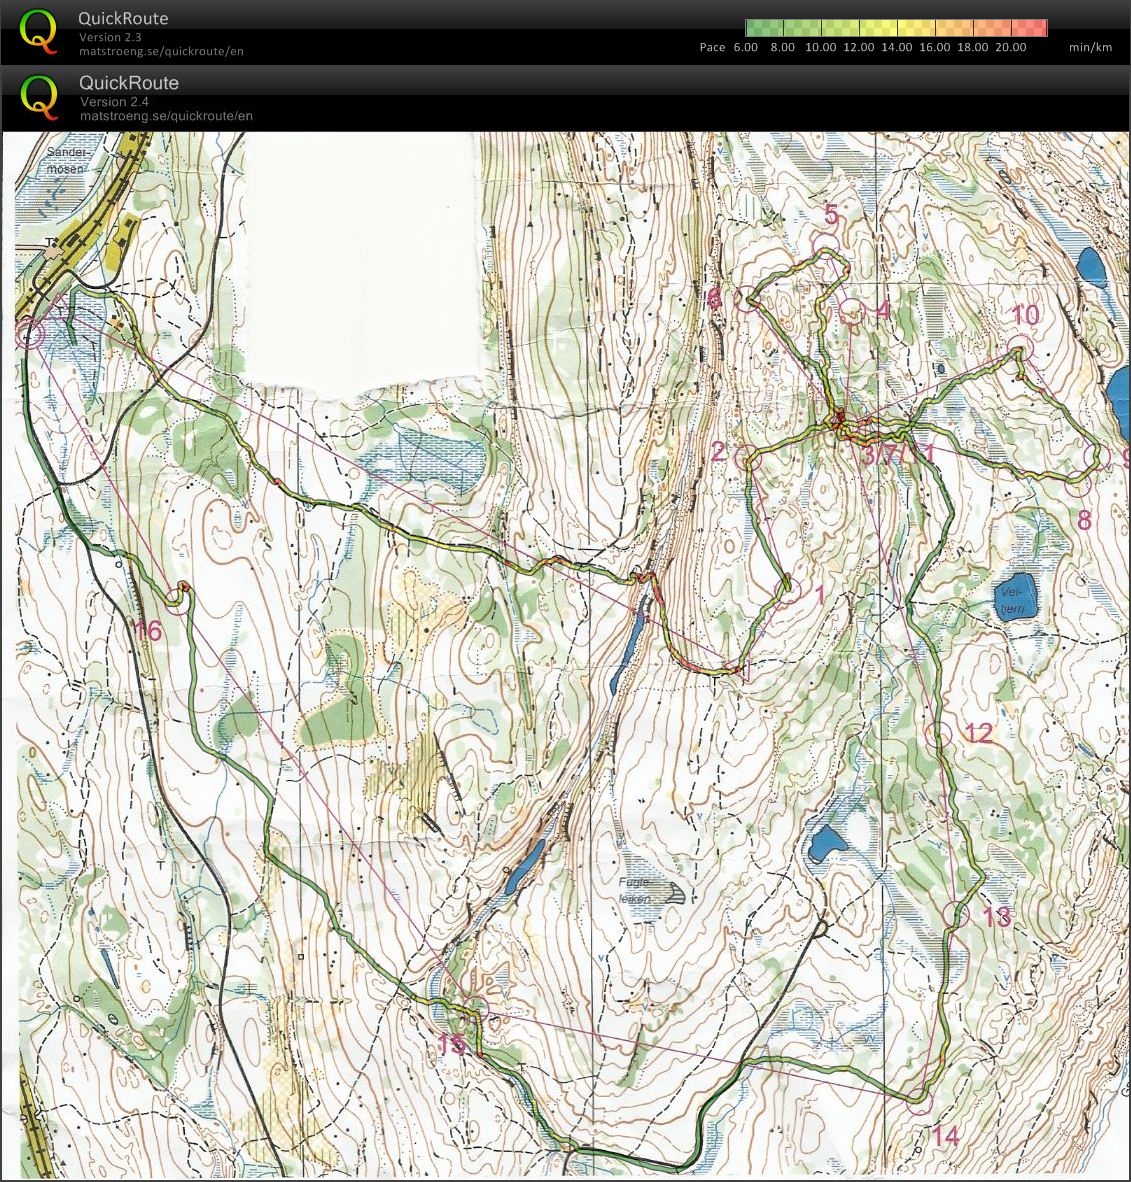The width and height of the screenshot is (1131, 1182).
Task: Click control circle 4 on the map
Action: 851,311
